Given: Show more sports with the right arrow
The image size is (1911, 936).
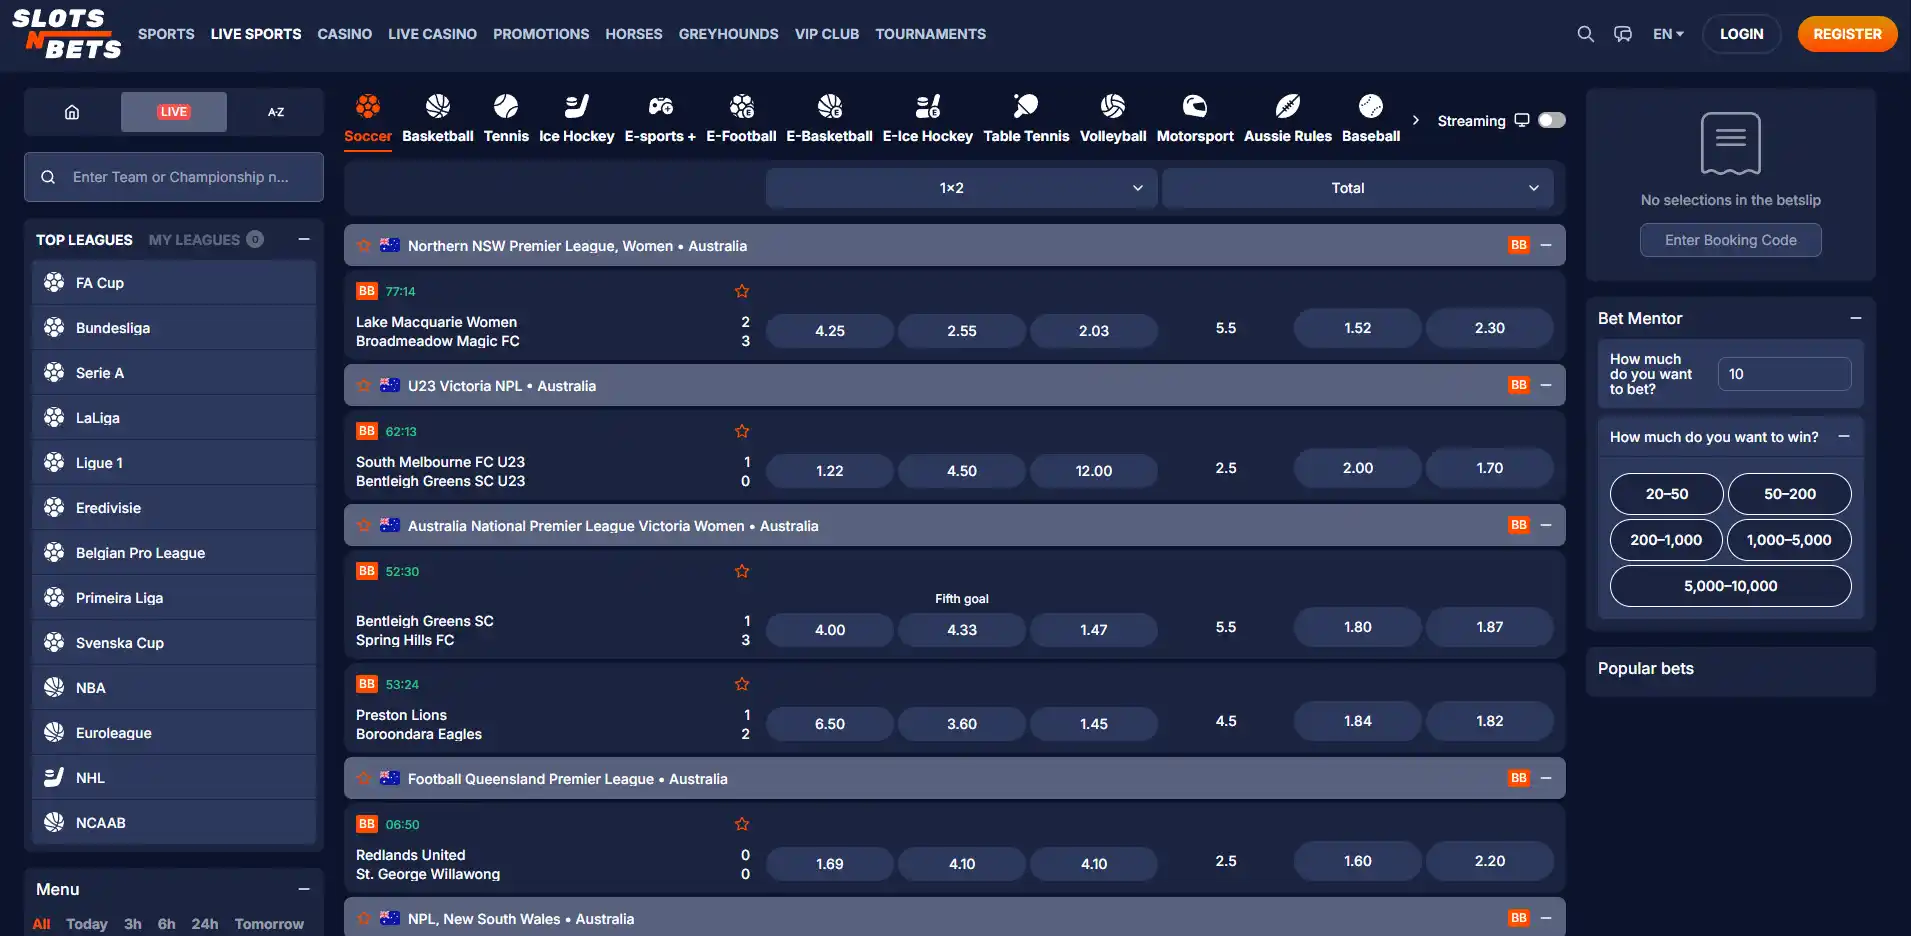Looking at the screenshot, I should tap(1415, 120).
